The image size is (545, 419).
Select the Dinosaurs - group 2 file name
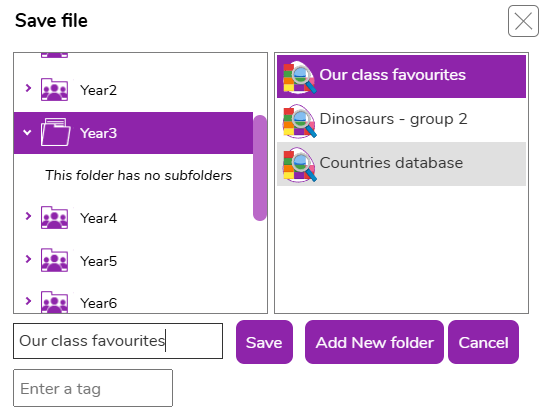point(393,119)
